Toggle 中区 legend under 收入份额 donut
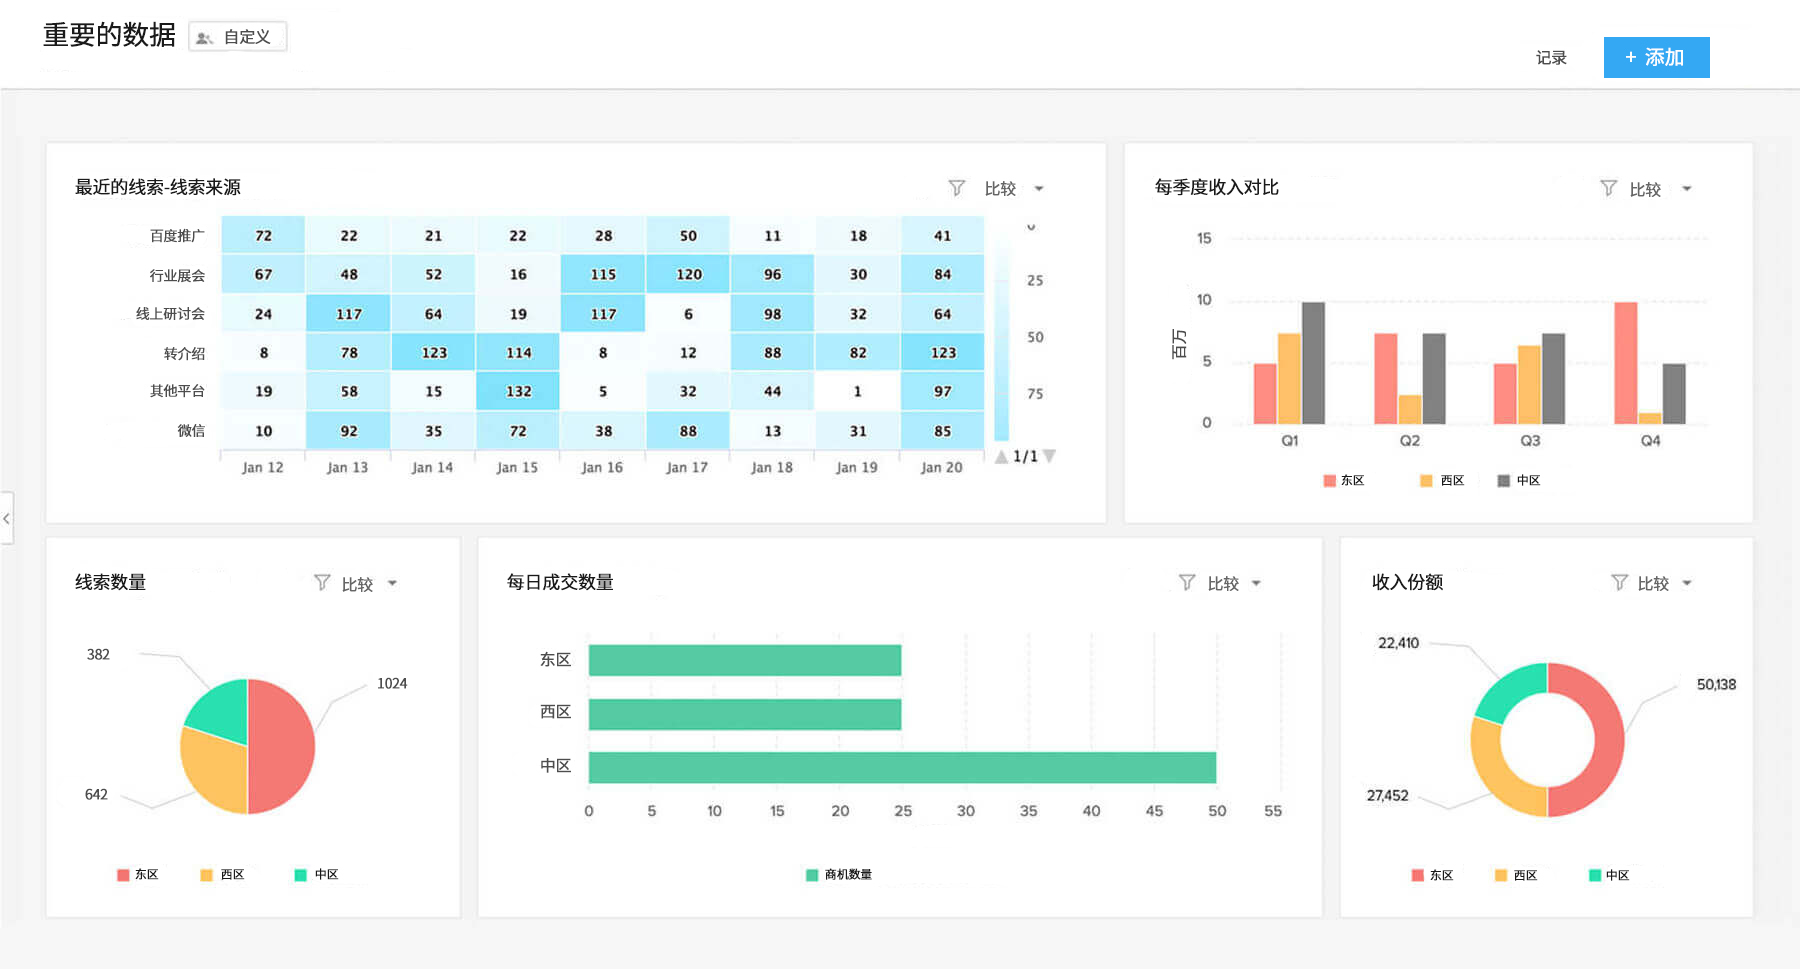 coord(1612,874)
